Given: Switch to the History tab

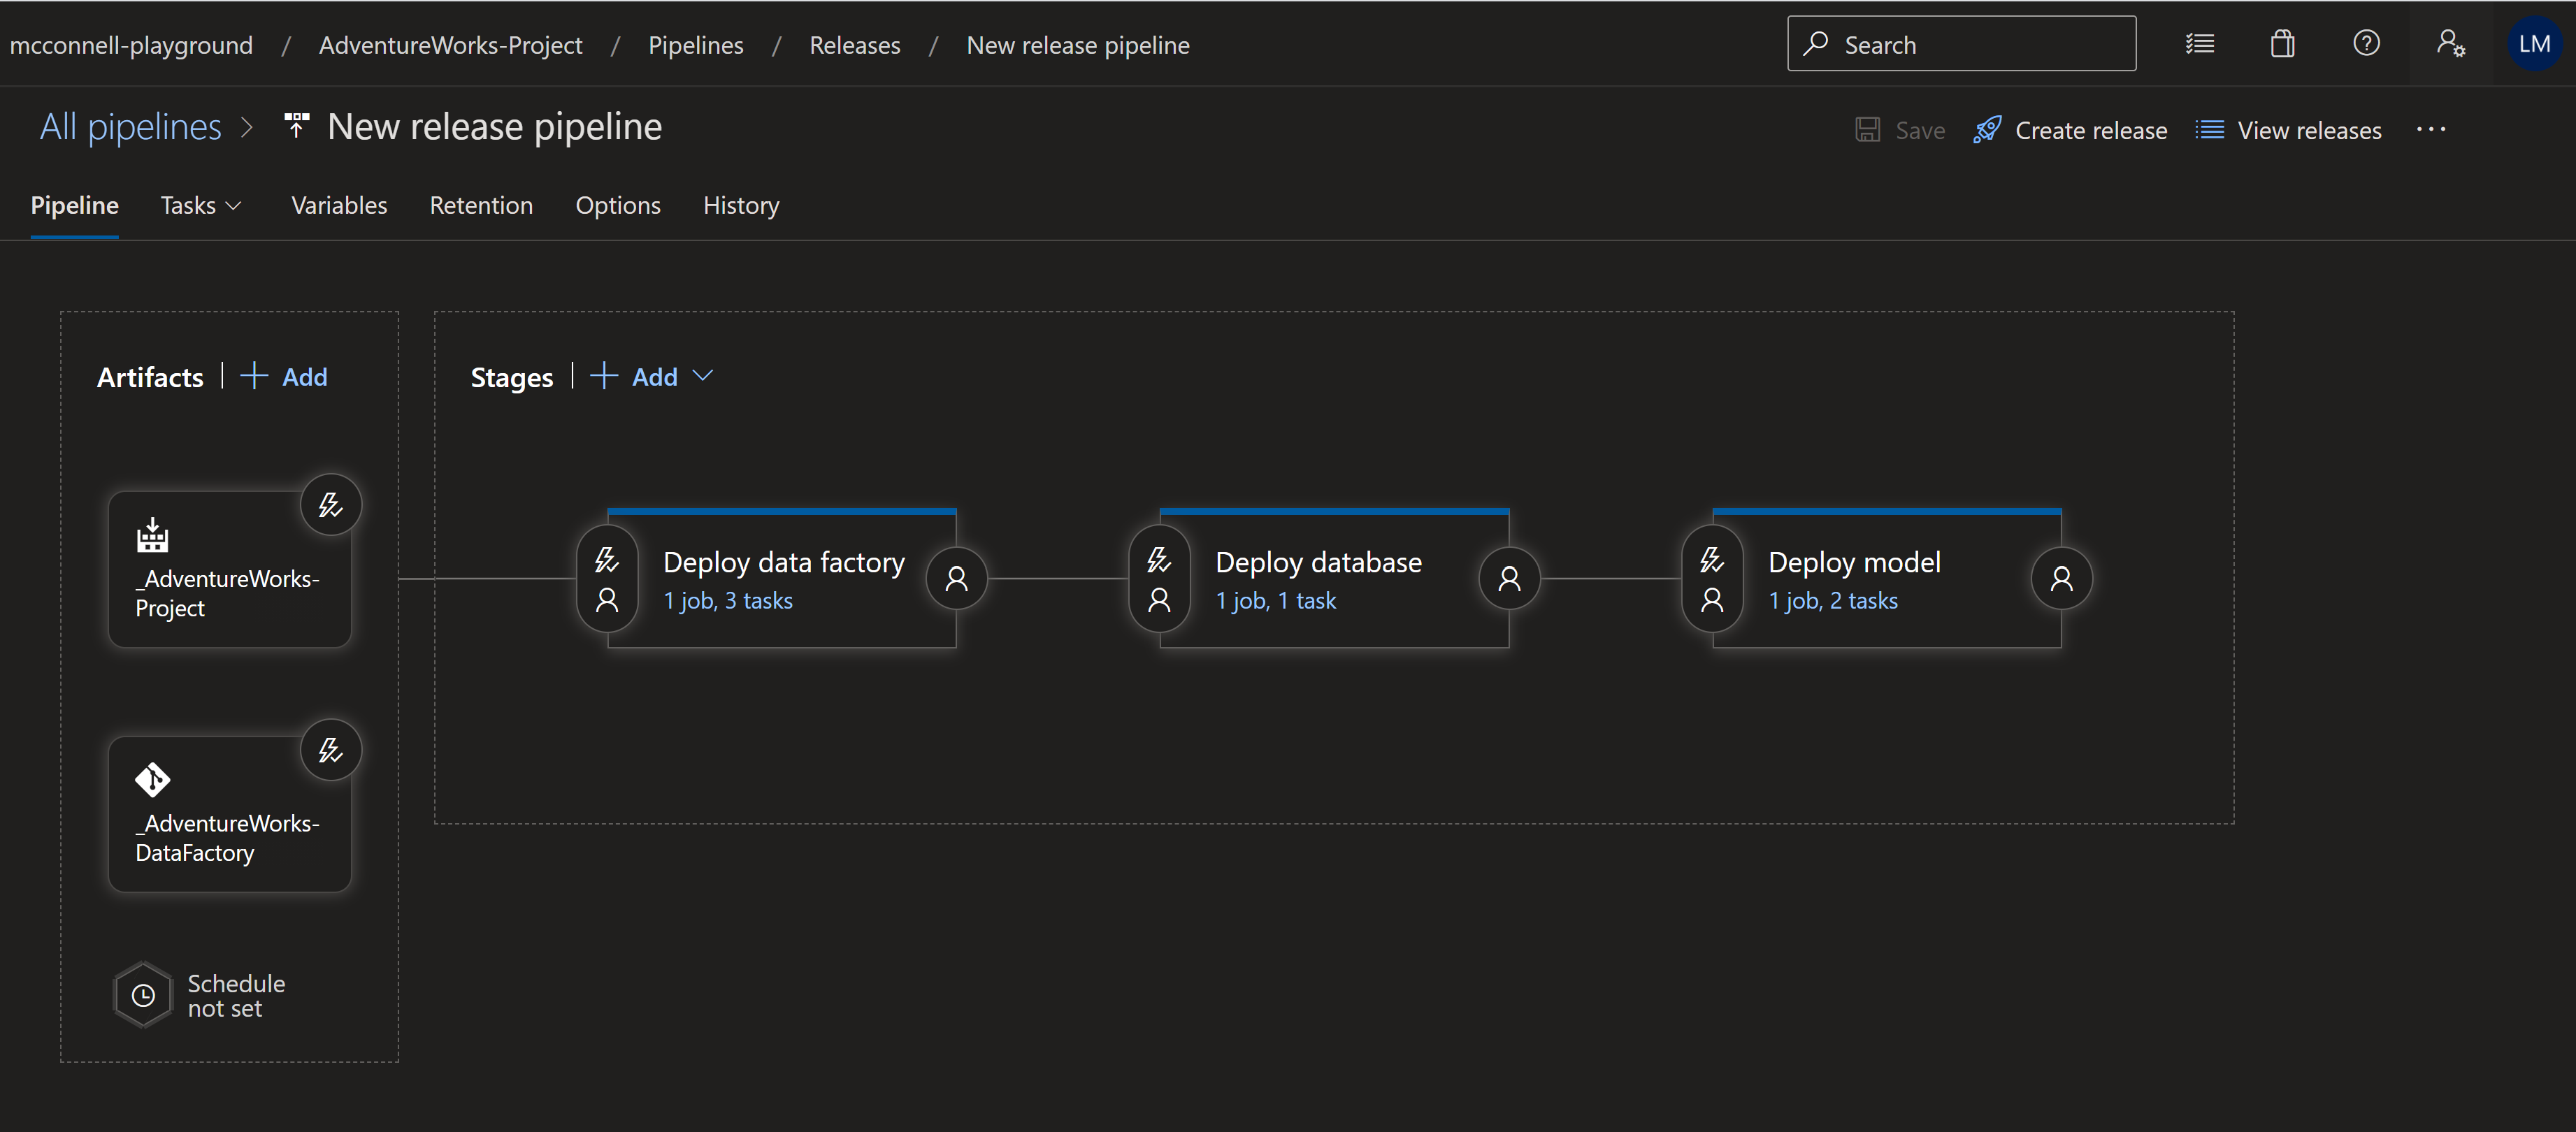Looking at the screenshot, I should (741, 205).
